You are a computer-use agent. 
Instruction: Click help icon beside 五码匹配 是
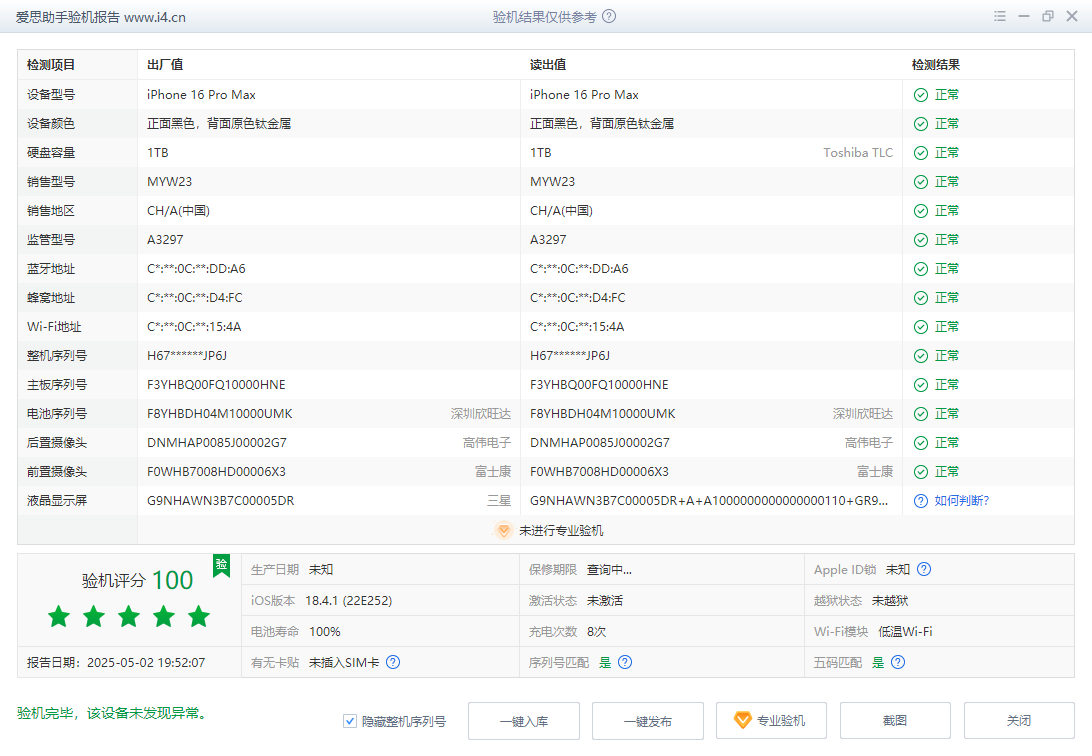coord(898,662)
